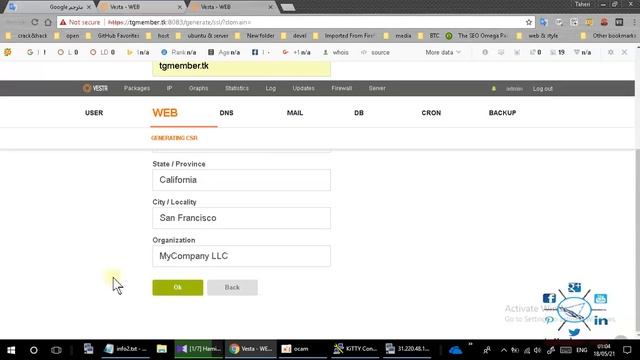Click the notification bell icon
Screen dimensions: 640x360
(x=493, y=89)
